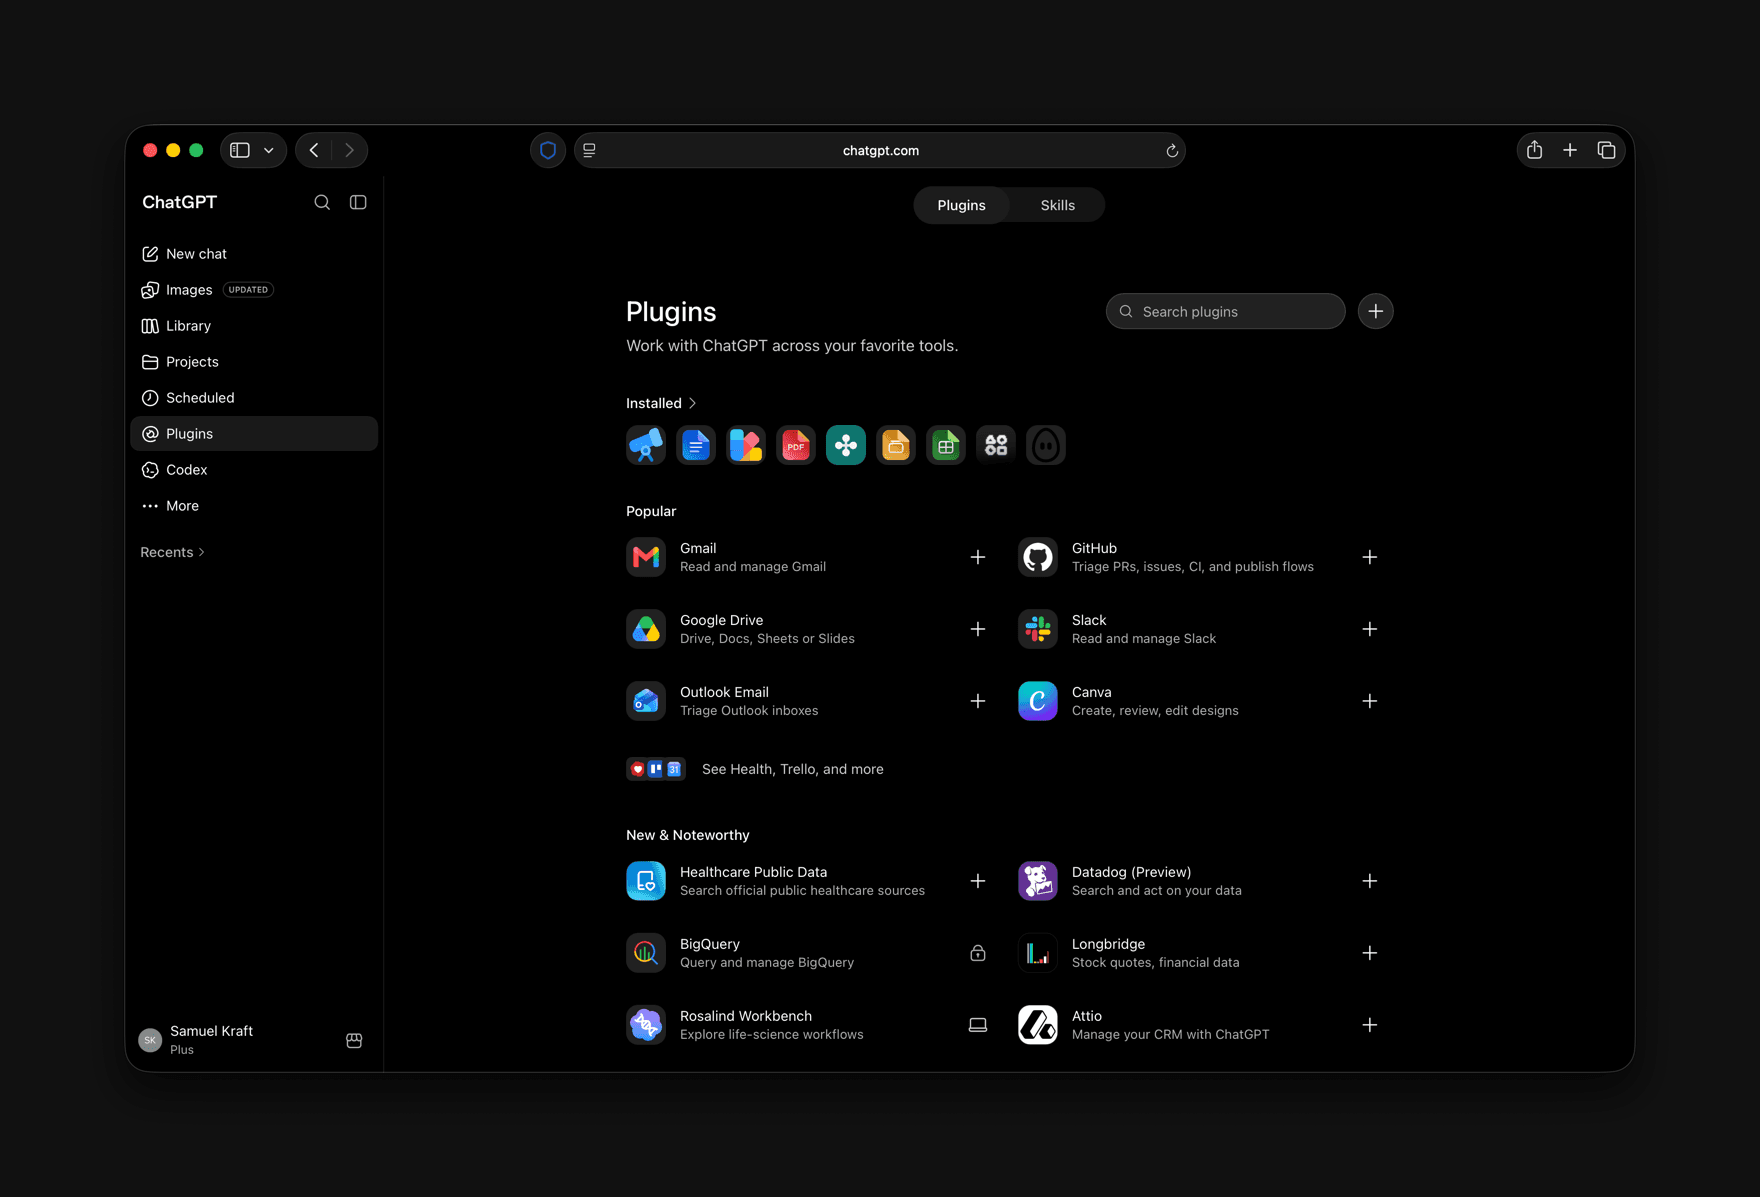The image size is (1760, 1197).
Task: Reload the page in Safari
Action: [x=1172, y=151]
